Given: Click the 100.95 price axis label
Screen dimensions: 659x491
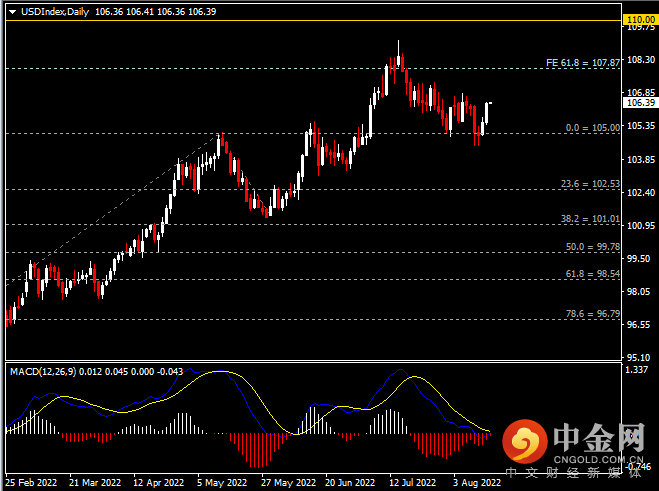Looking at the screenshot, I should pyautogui.click(x=641, y=225).
